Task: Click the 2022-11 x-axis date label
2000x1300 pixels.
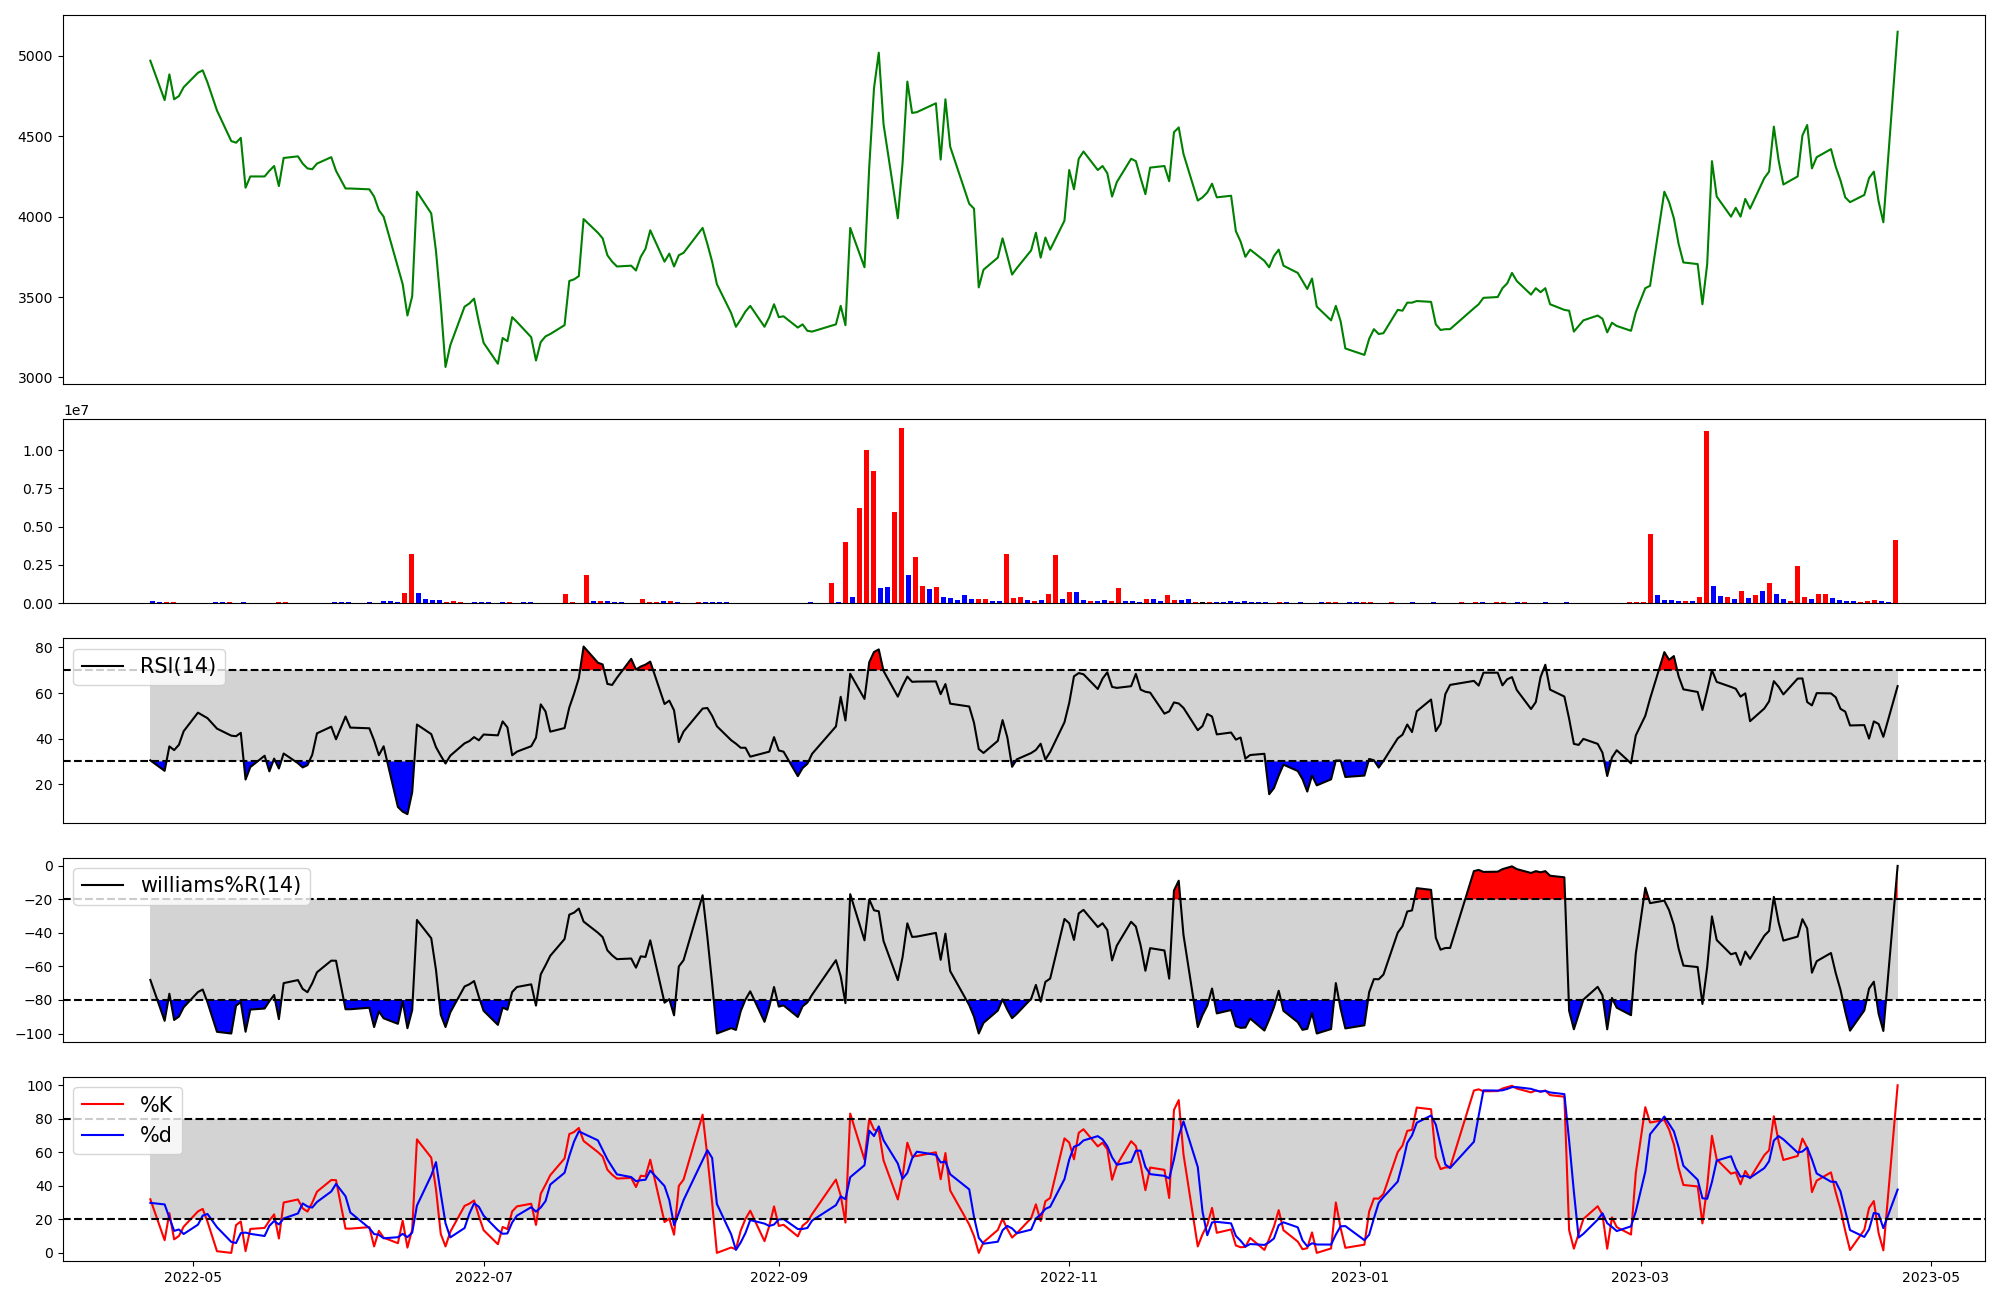Action: [x=1070, y=1277]
